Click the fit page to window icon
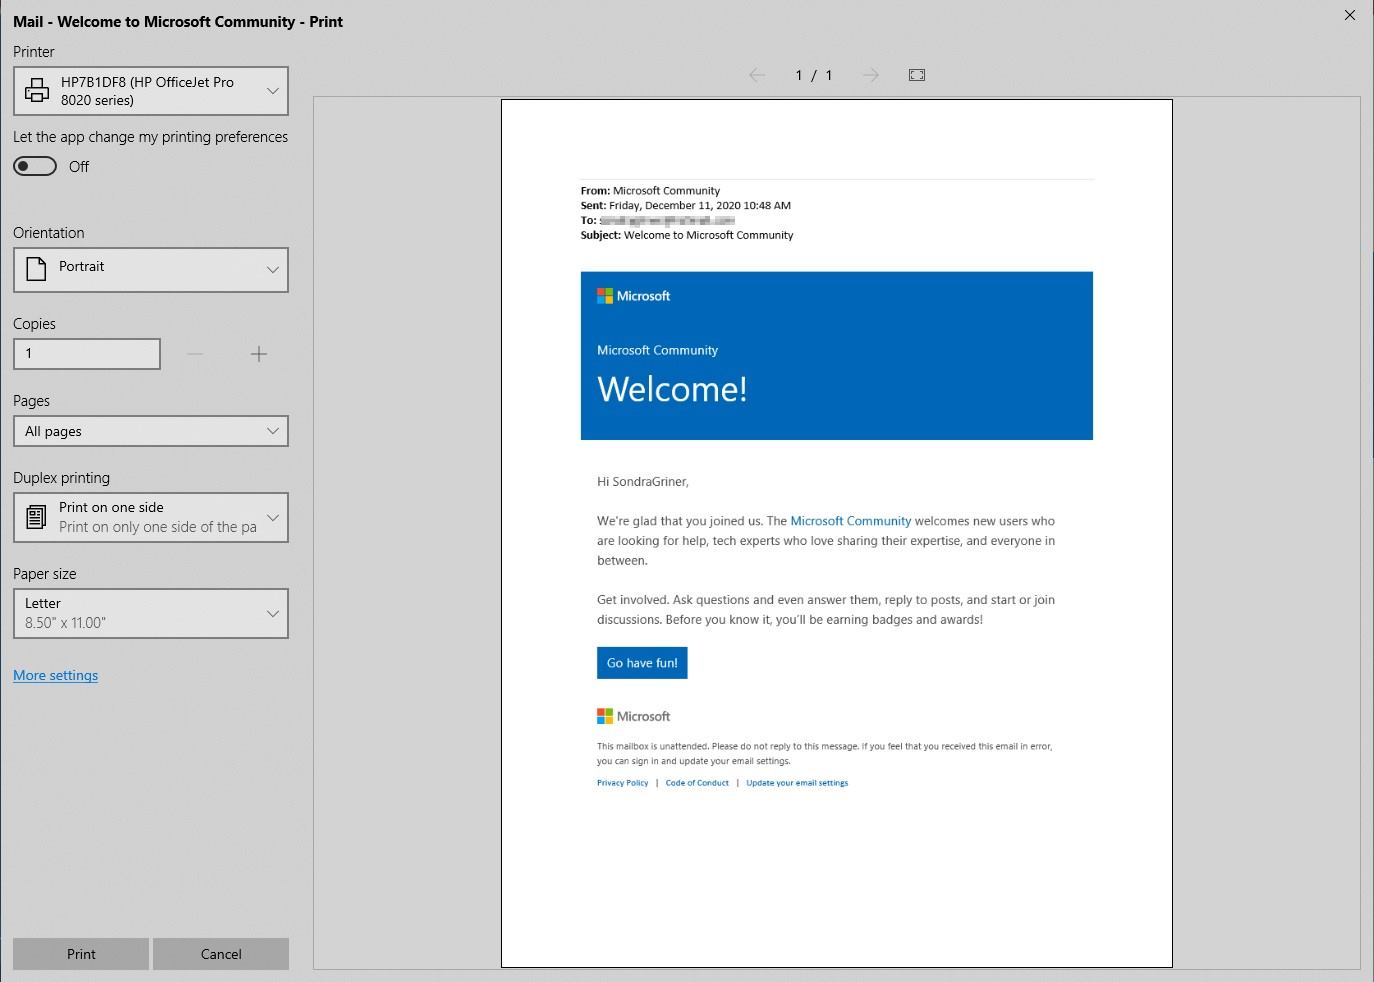The image size is (1374, 982). click(916, 74)
